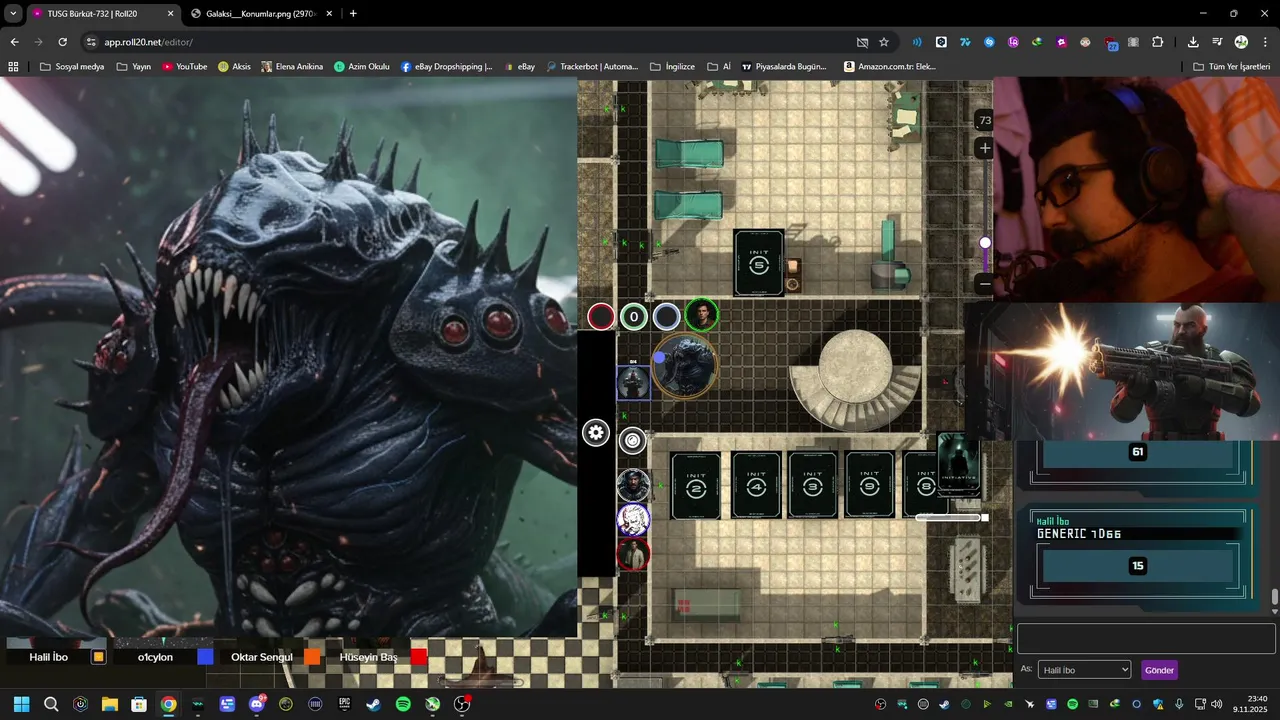1280x720 pixels.
Task: Open the 'As: Halil İbo' speaker dropdown
Action: pyautogui.click(x=1084, y=670)
